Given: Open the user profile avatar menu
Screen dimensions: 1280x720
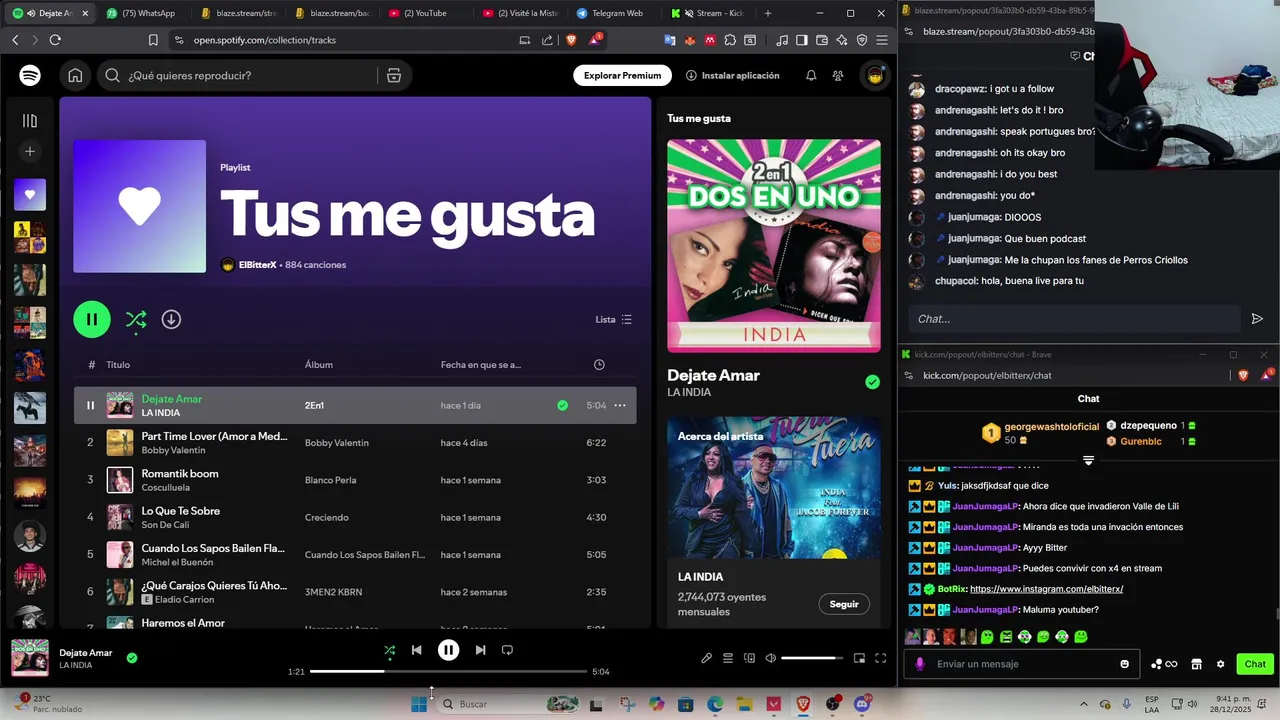Looking at the screenshot, I should 875,75.
